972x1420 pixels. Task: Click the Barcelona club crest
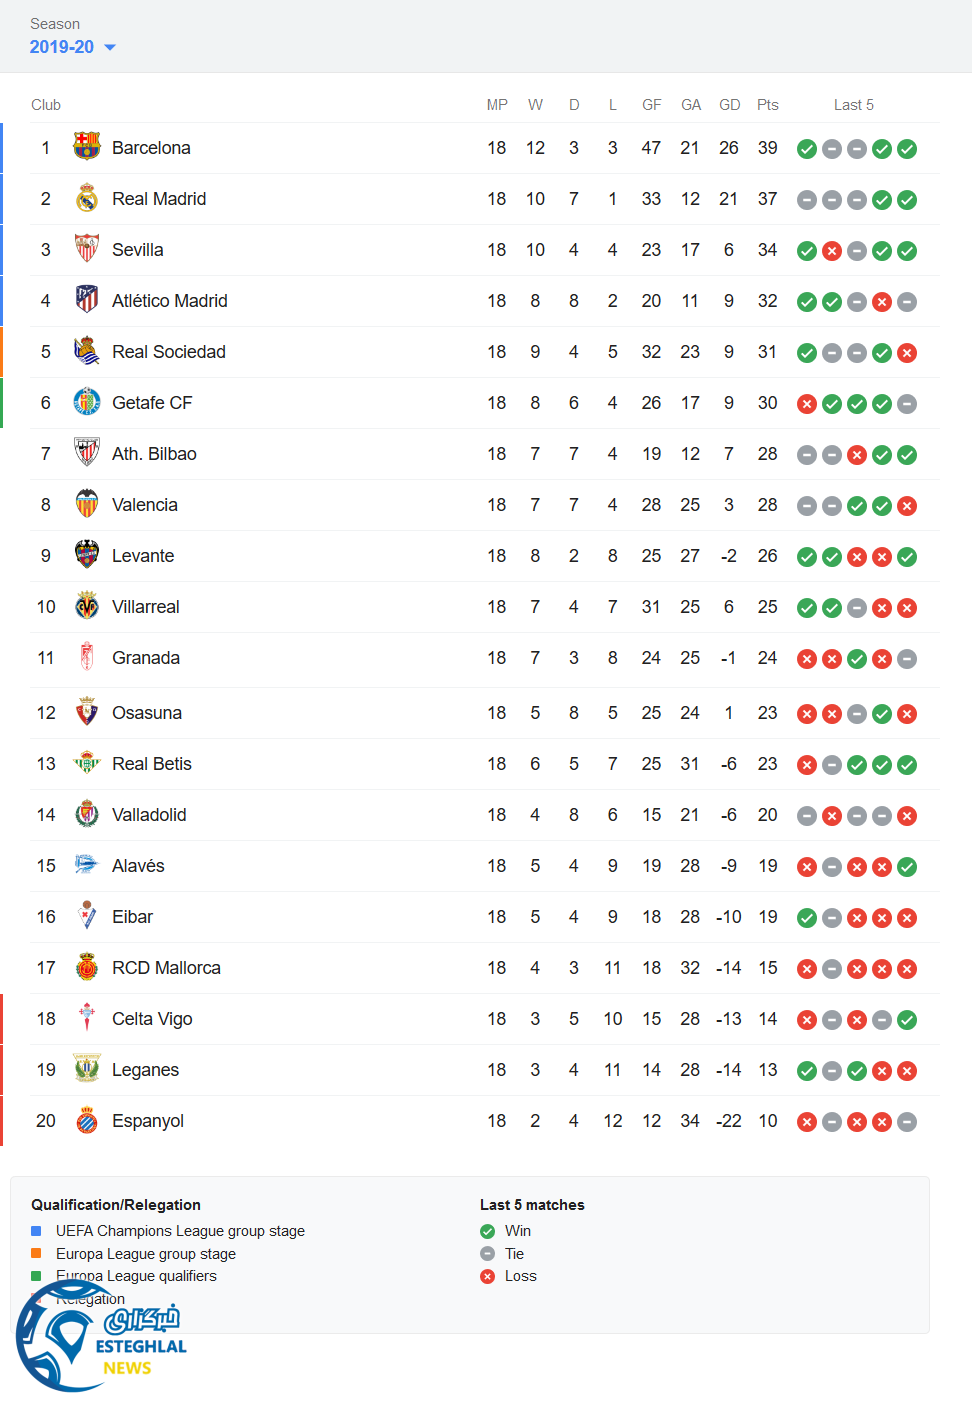(87, 147)
